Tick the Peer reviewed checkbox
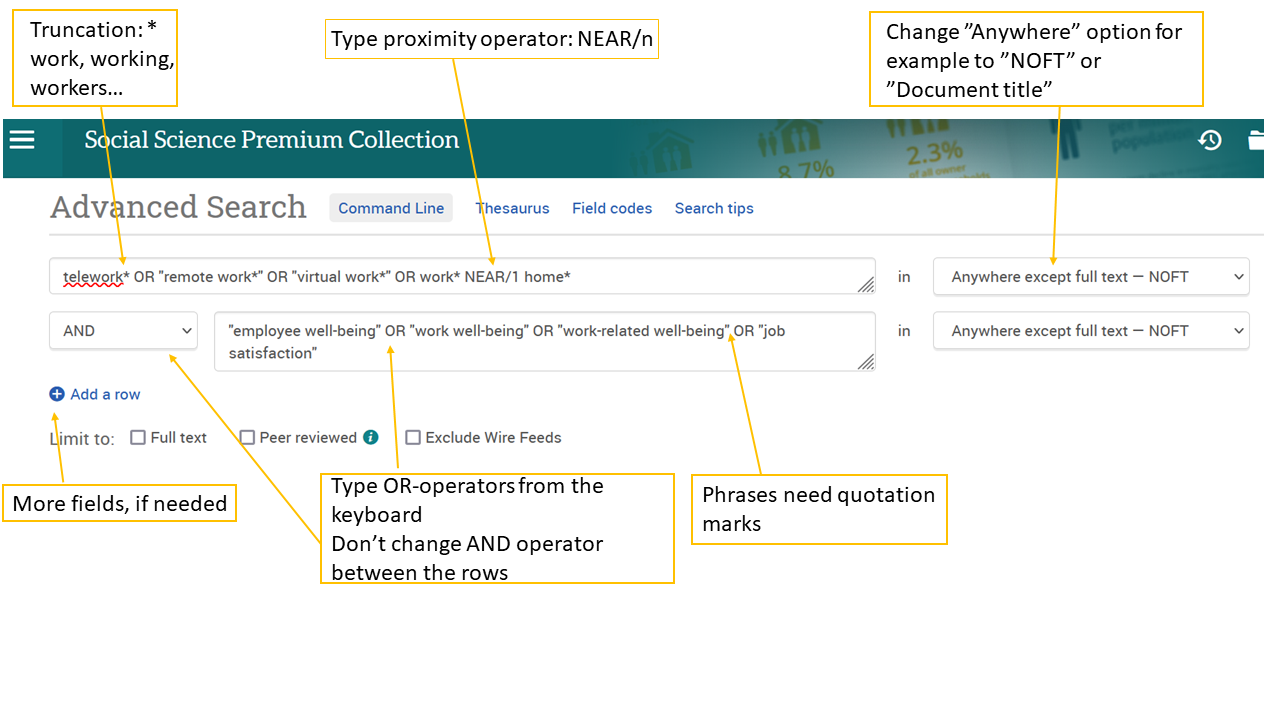Screen dimensions: 1280x720 click(247, 437)
